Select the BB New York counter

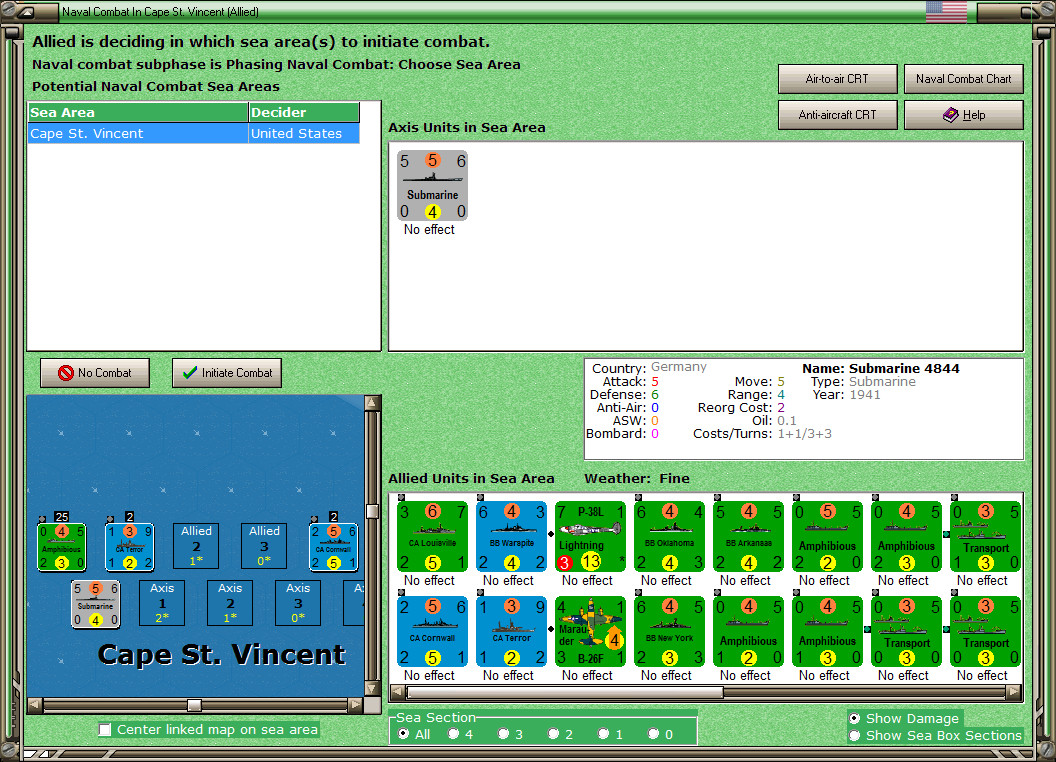coord(669,631)
